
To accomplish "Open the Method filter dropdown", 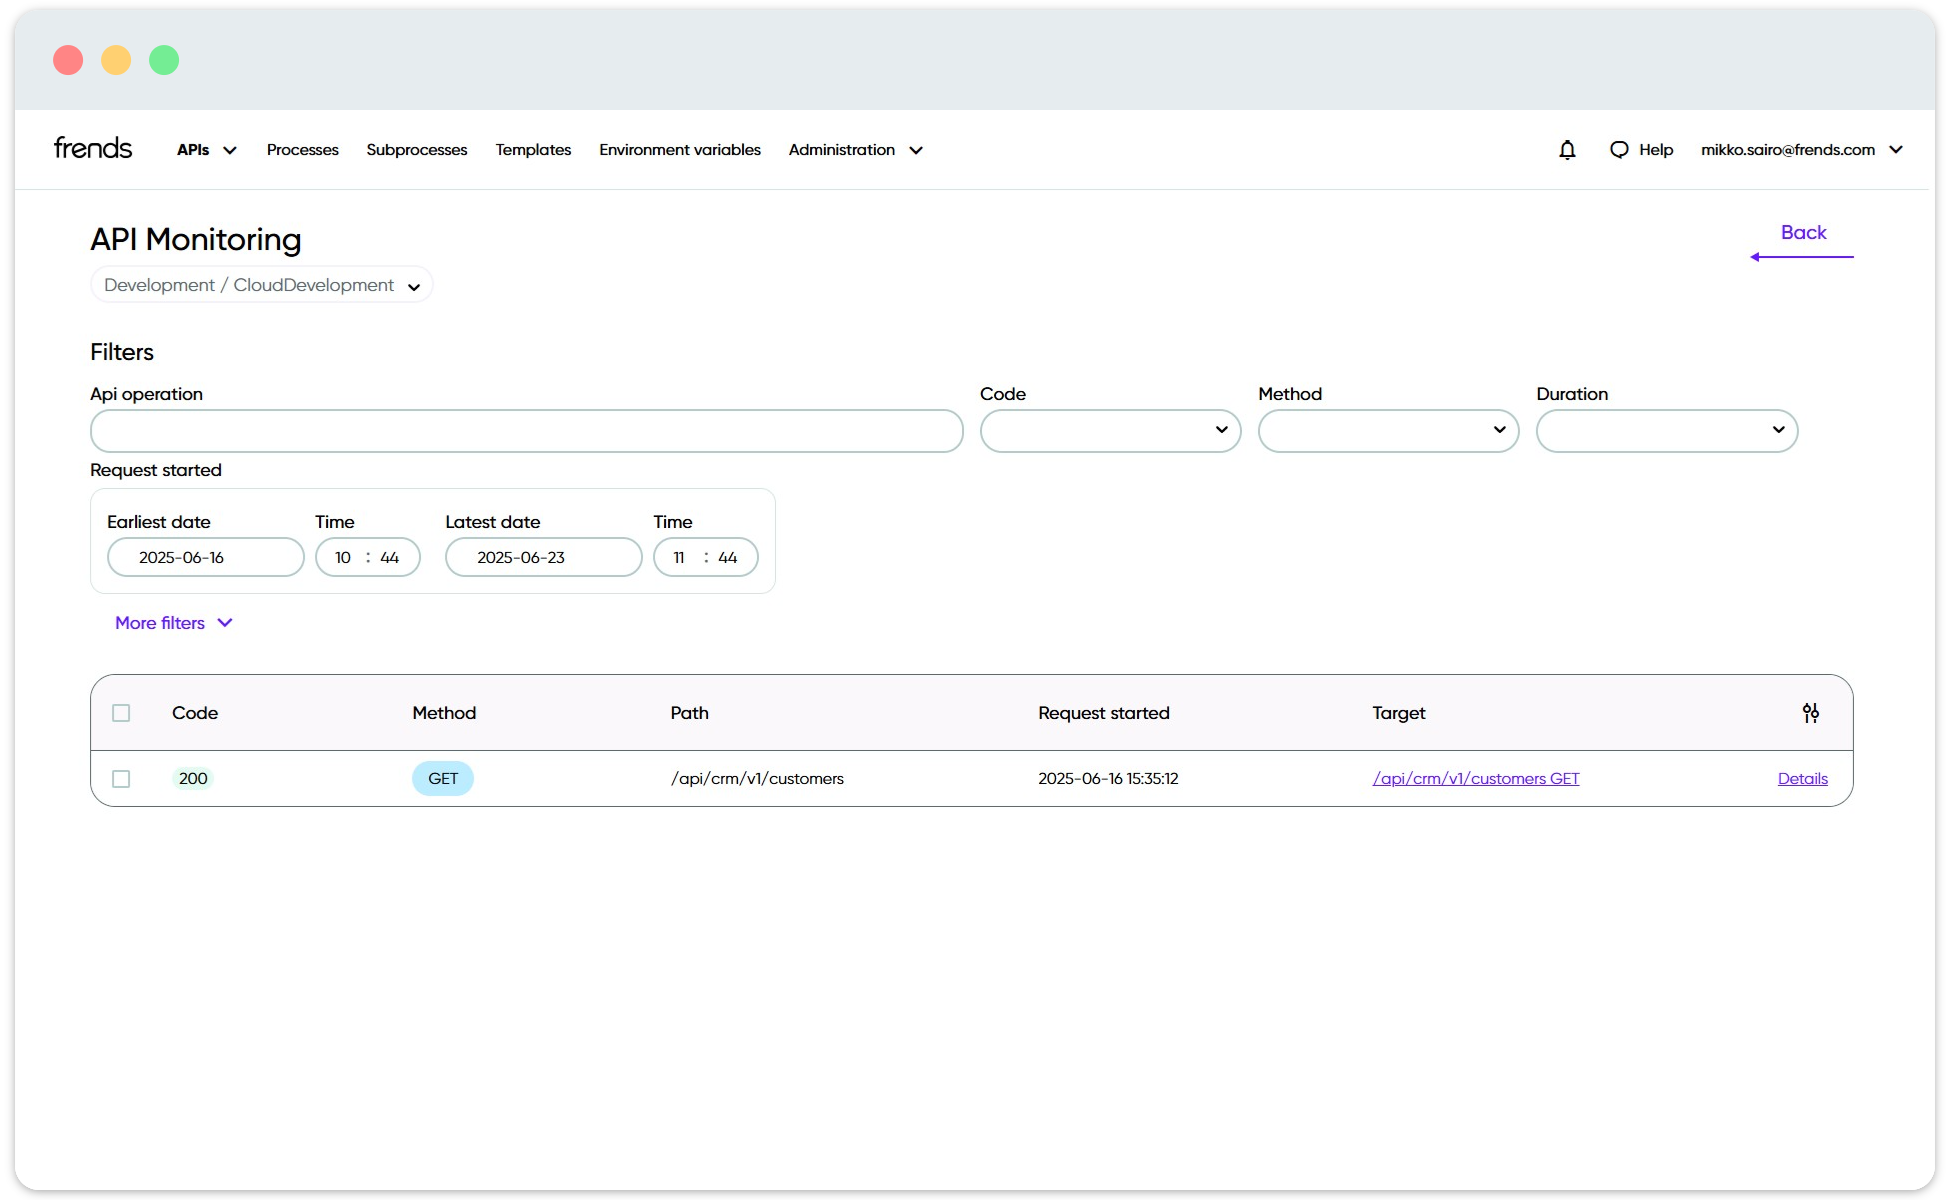I will 1388,431.
